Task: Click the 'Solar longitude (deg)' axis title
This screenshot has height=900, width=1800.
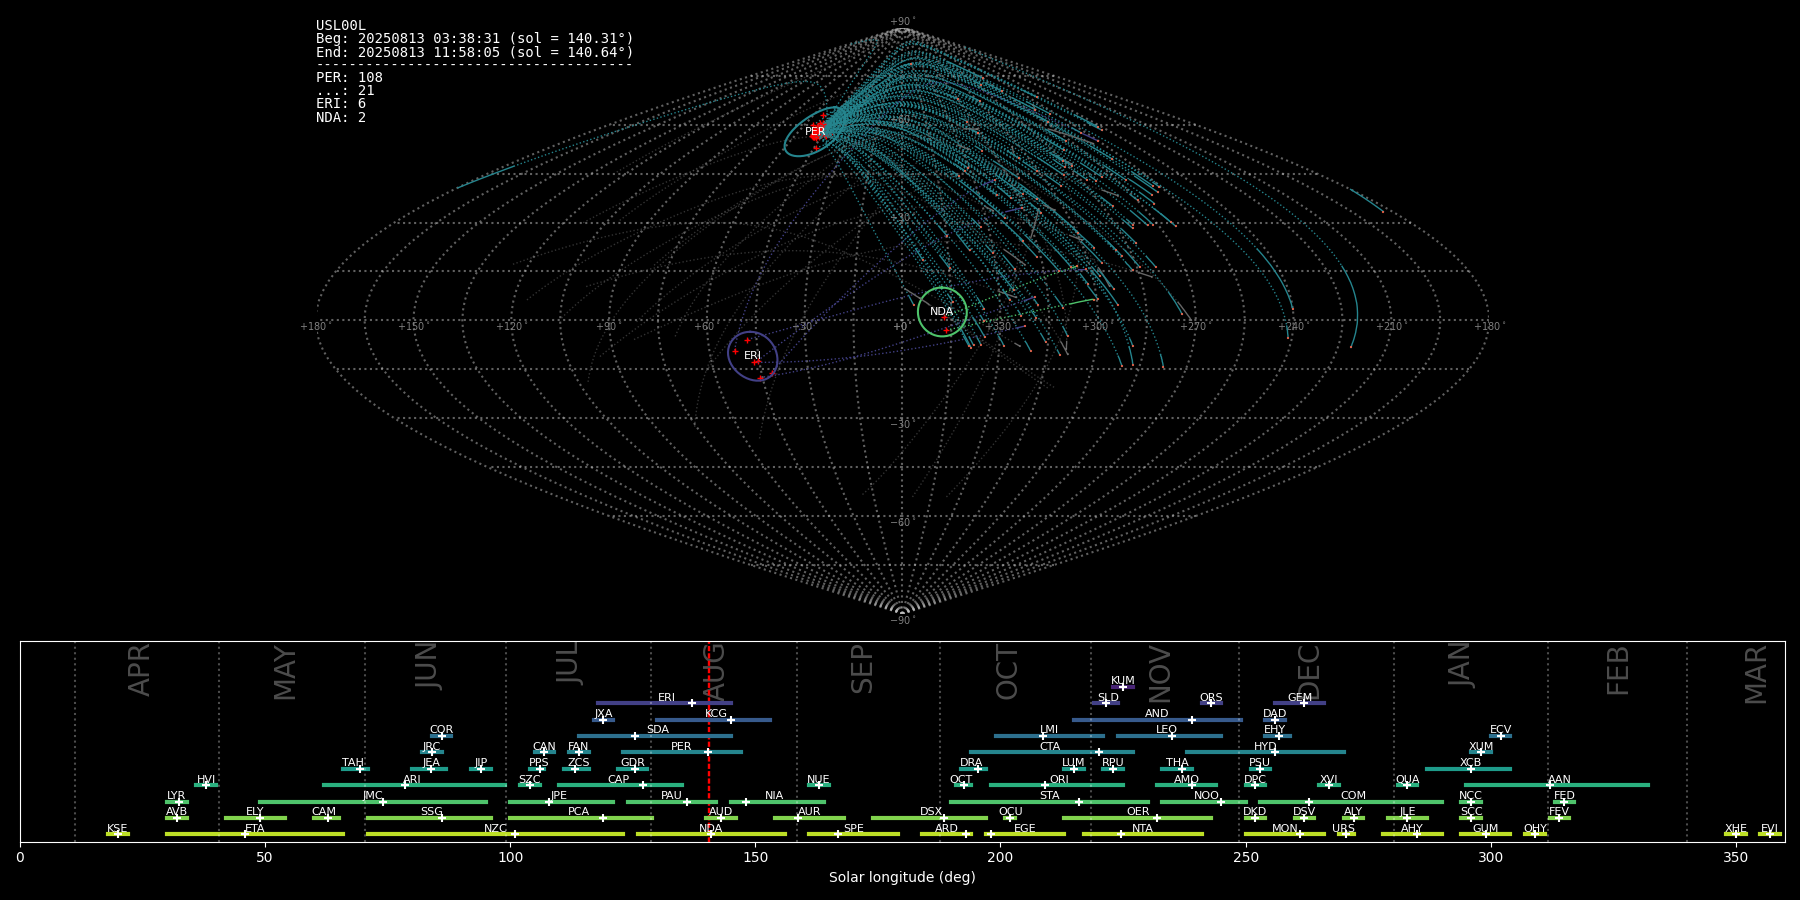Action: point(902,877)
